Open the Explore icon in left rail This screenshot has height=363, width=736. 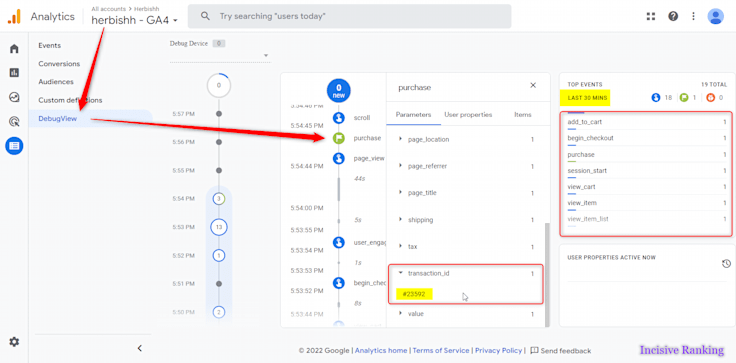[x=14, y=97]
